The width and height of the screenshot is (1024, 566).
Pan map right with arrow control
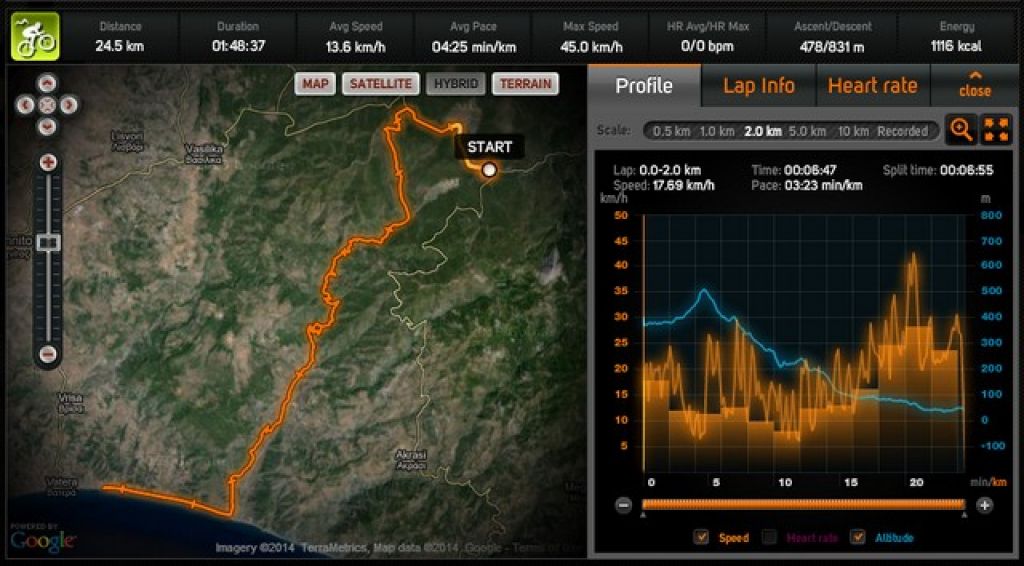[68, 104]
